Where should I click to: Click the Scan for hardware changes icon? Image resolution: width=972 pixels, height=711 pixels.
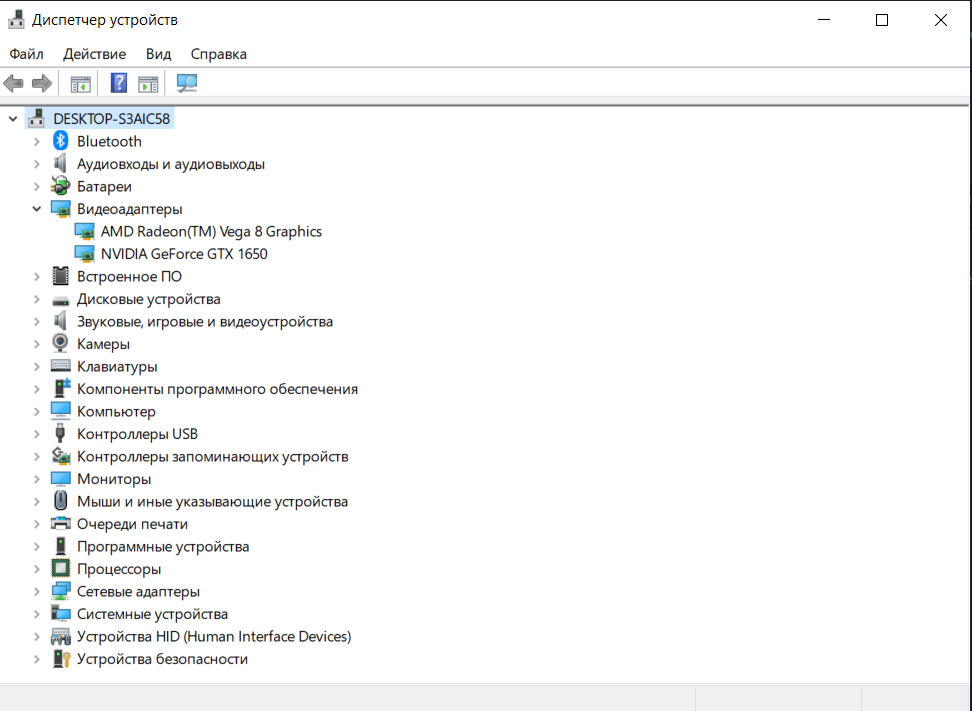click(x=187, y=83)
